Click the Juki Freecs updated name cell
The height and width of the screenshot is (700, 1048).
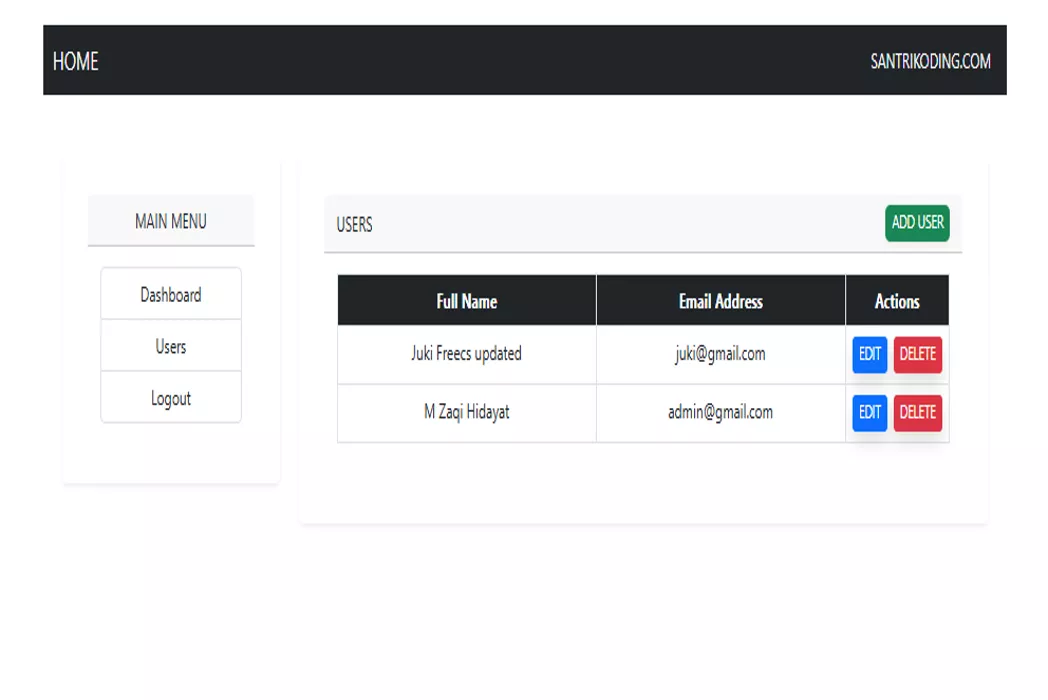467,354
